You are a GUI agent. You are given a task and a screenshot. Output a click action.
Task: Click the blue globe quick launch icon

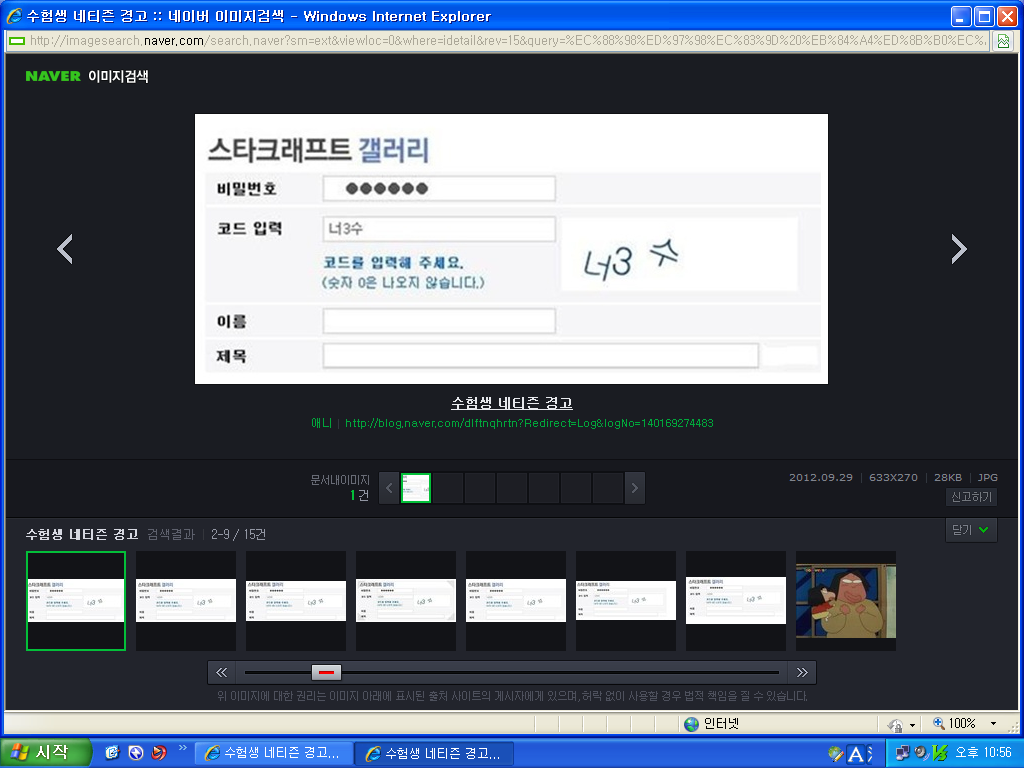[136, 753]
